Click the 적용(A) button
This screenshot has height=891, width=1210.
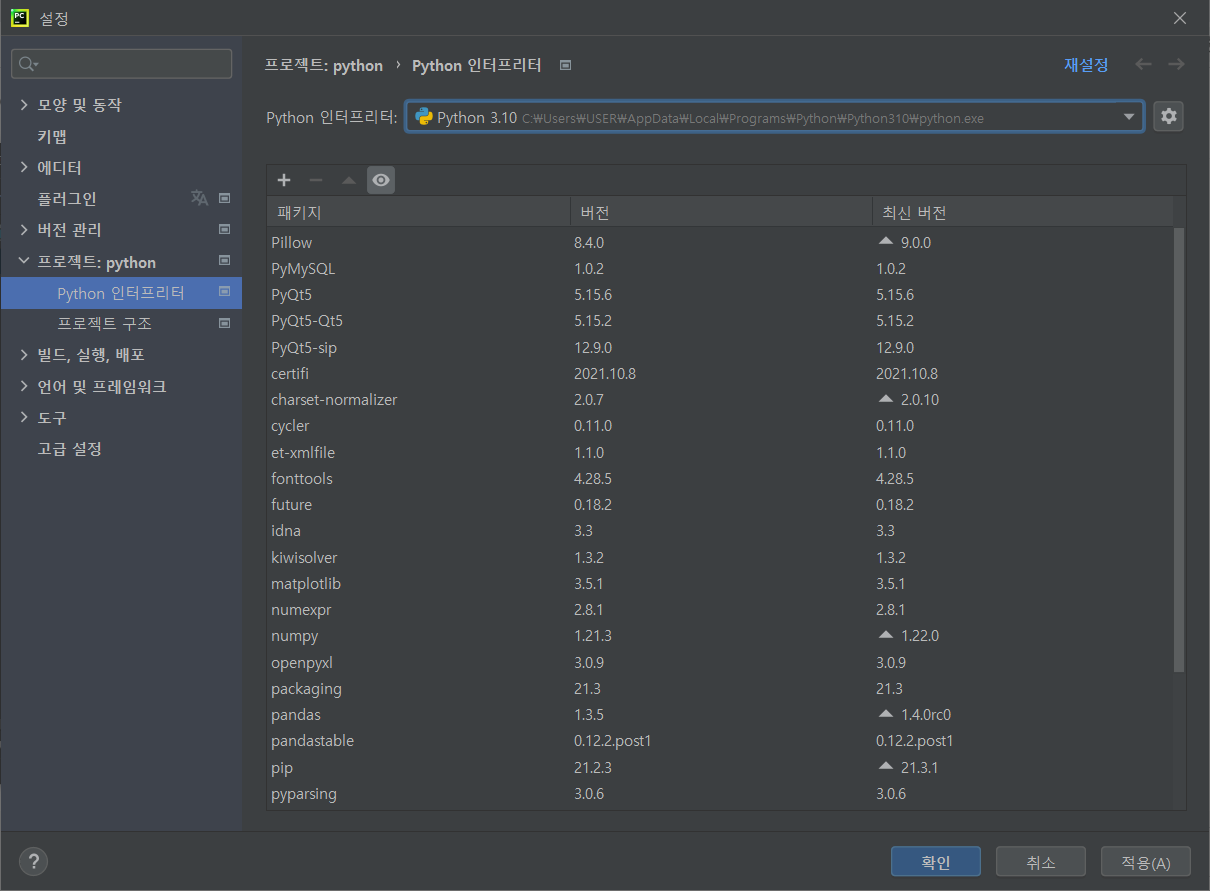(1145, 862)
